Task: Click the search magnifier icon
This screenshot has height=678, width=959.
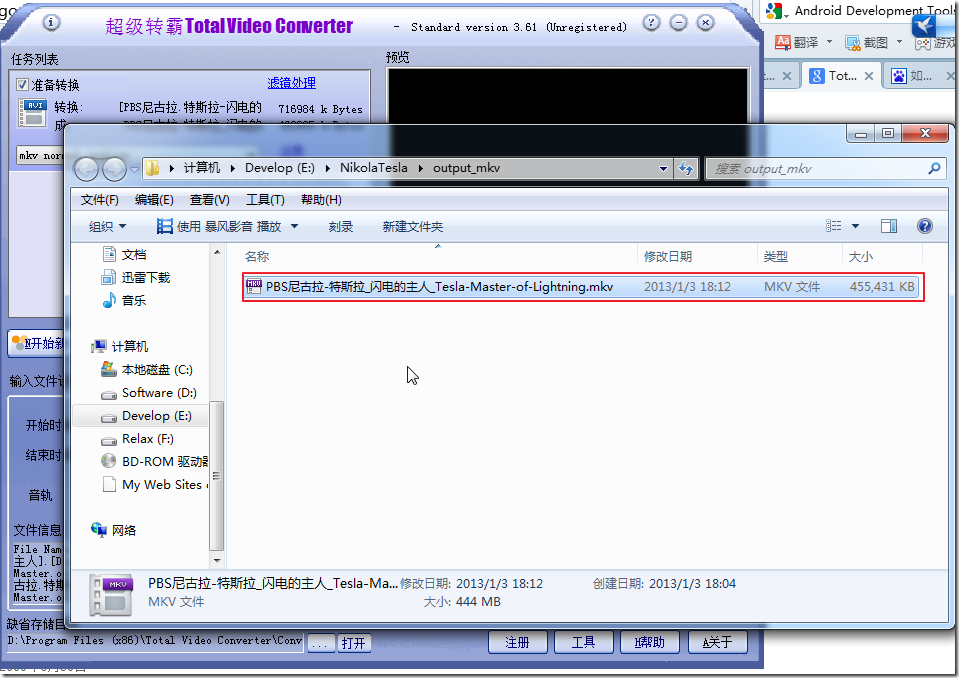Action: (x=934, y=168)
